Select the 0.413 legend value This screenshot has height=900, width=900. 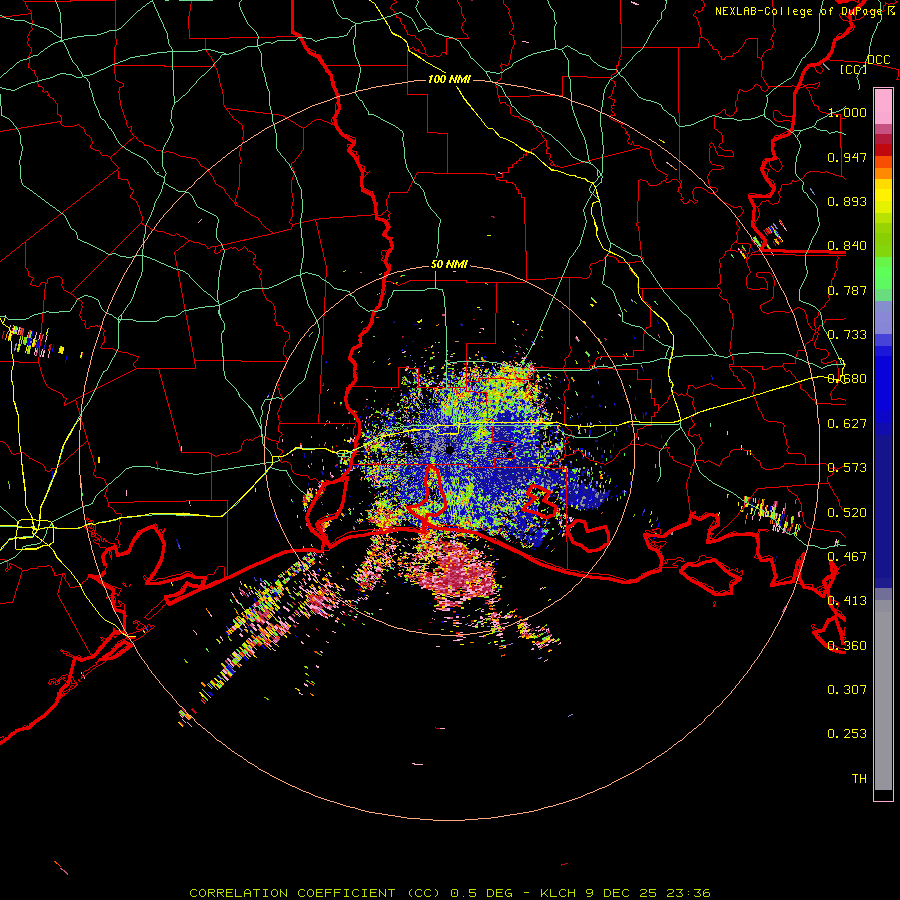click(847, 601)
